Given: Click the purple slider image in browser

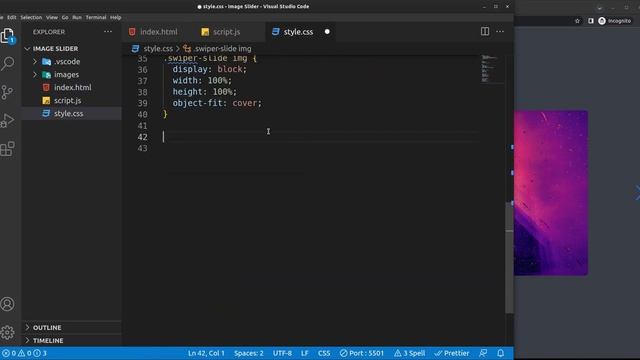Looking at the screenshot, I should coord(551,193).
